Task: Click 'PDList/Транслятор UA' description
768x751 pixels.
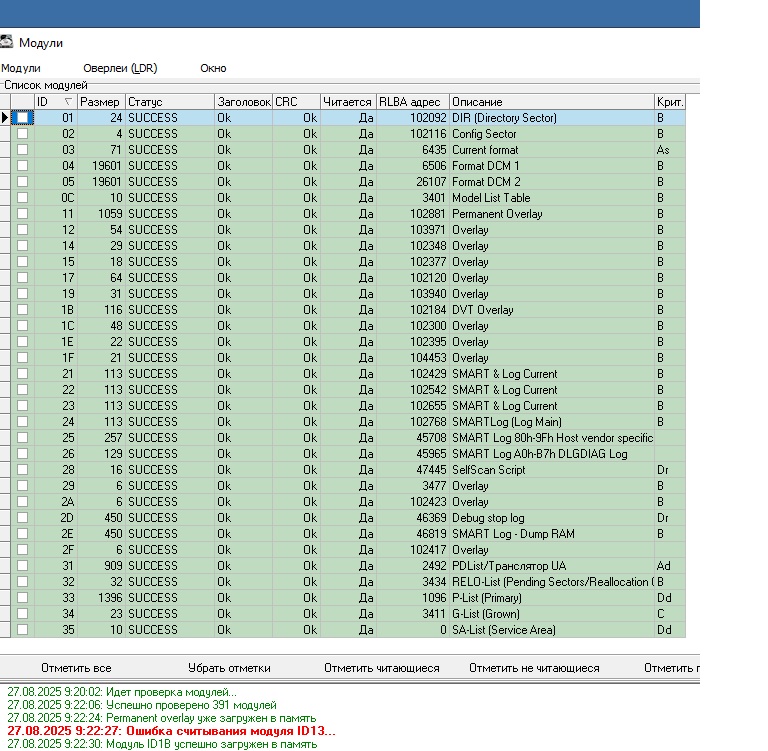Action: (x=552, y=566)
